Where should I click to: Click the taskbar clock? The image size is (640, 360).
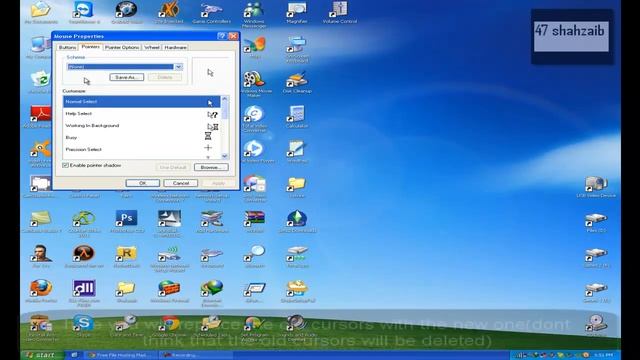[x=603, y=355]
